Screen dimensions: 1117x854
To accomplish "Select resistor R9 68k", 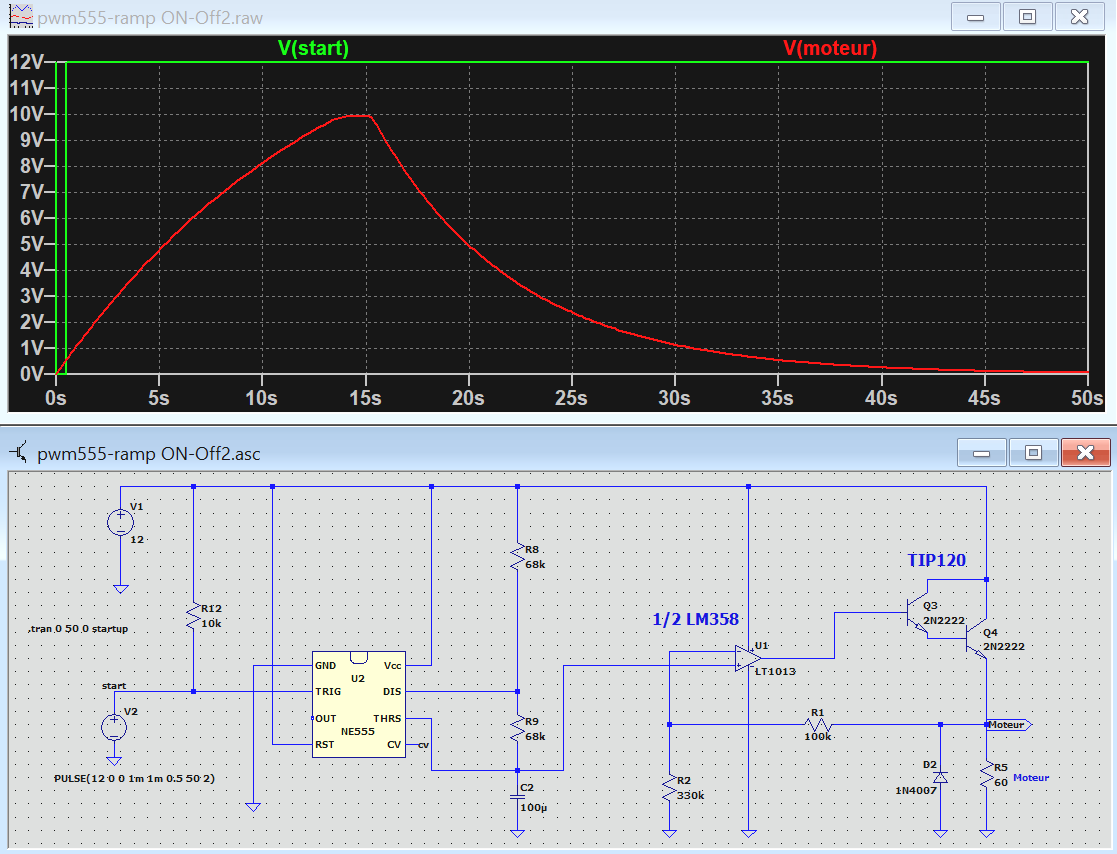I will pos(518,729).
